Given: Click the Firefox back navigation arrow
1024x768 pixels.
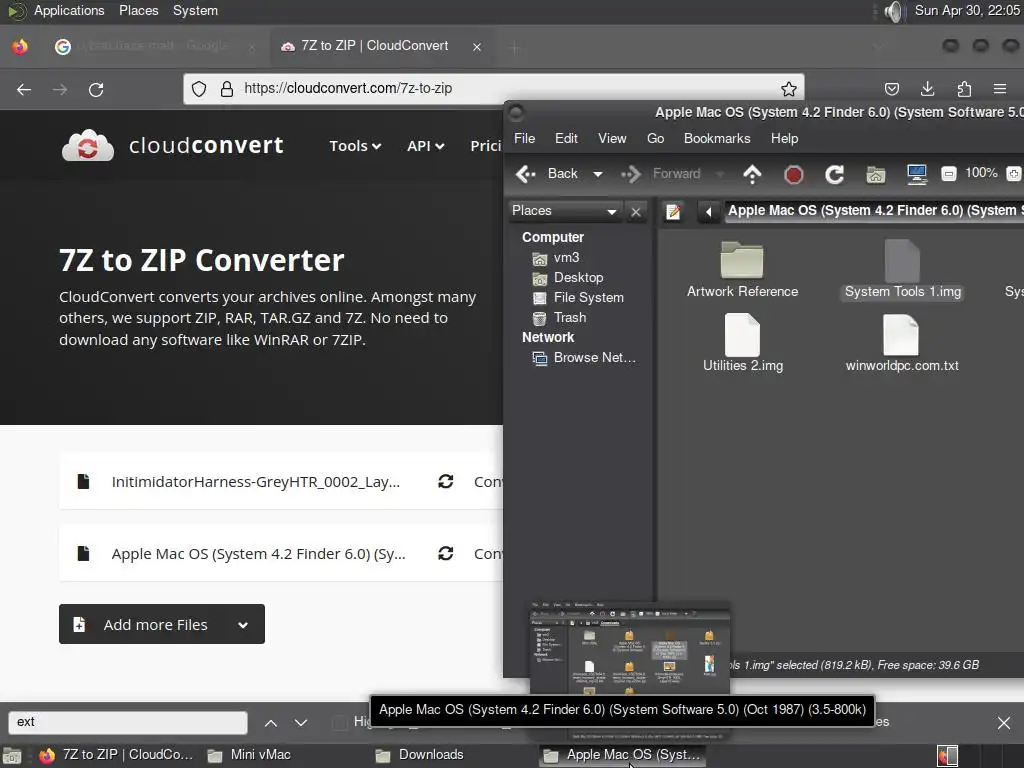Looking at the screenshot, I should tap(24, 89).
